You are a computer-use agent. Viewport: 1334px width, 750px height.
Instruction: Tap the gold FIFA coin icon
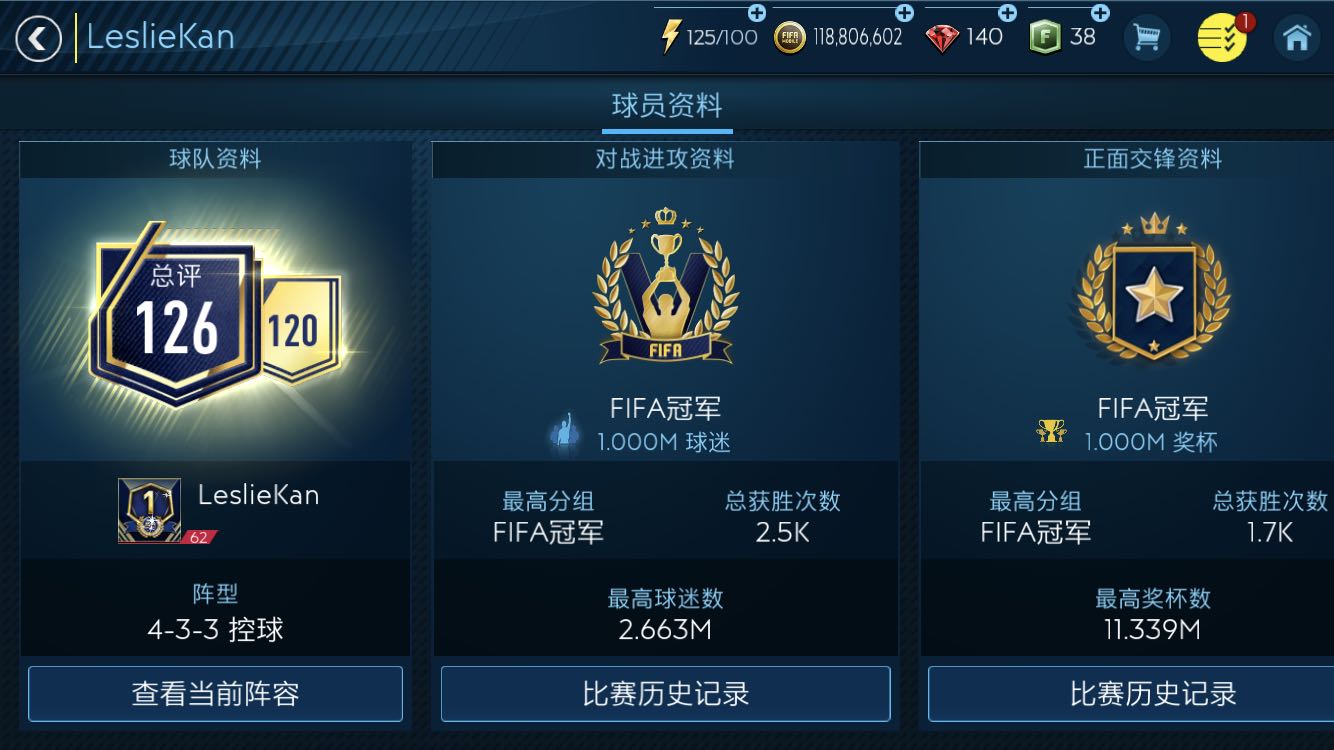[790, 39]
